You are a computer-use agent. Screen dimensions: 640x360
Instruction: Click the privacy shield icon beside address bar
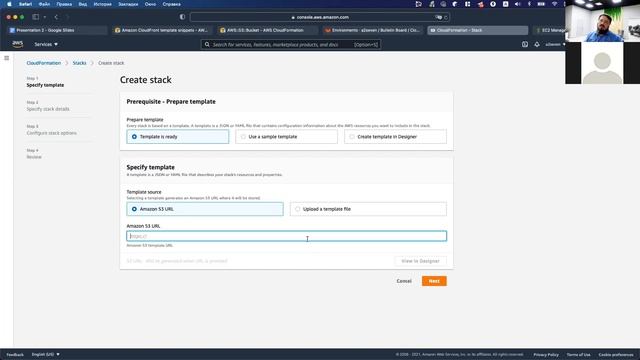coord(182,17)
